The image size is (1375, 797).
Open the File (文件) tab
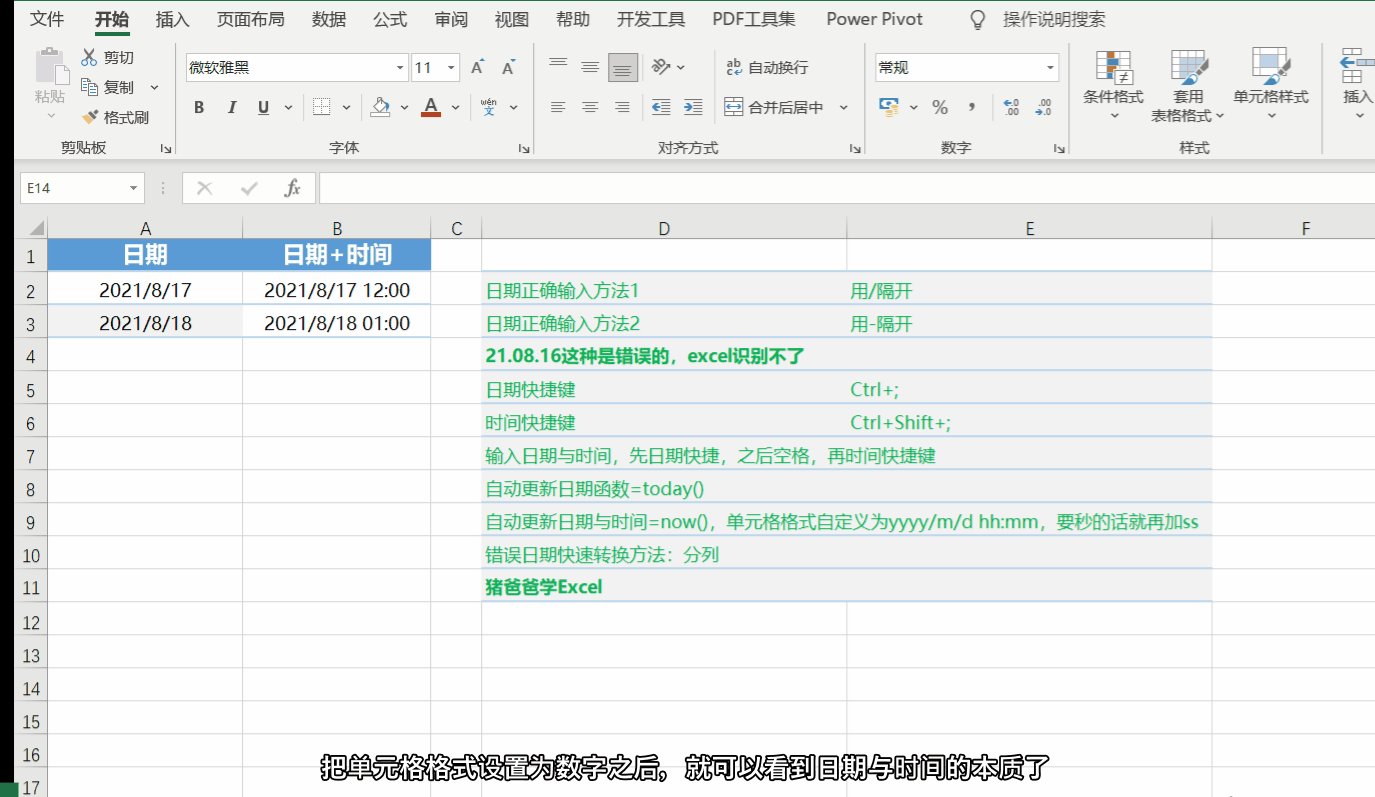point(47,19)
